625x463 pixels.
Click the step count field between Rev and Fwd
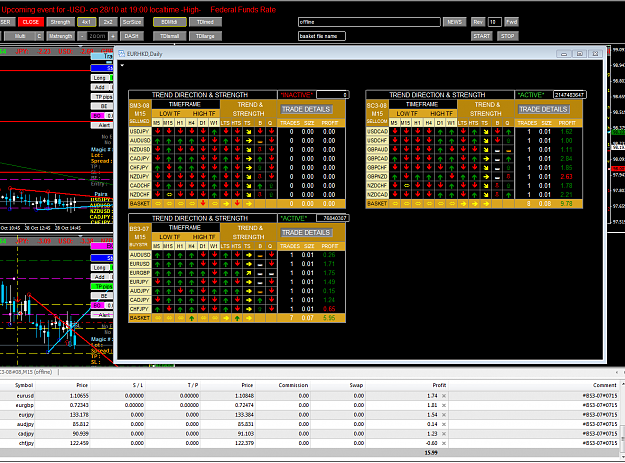[x=495, y=22]
